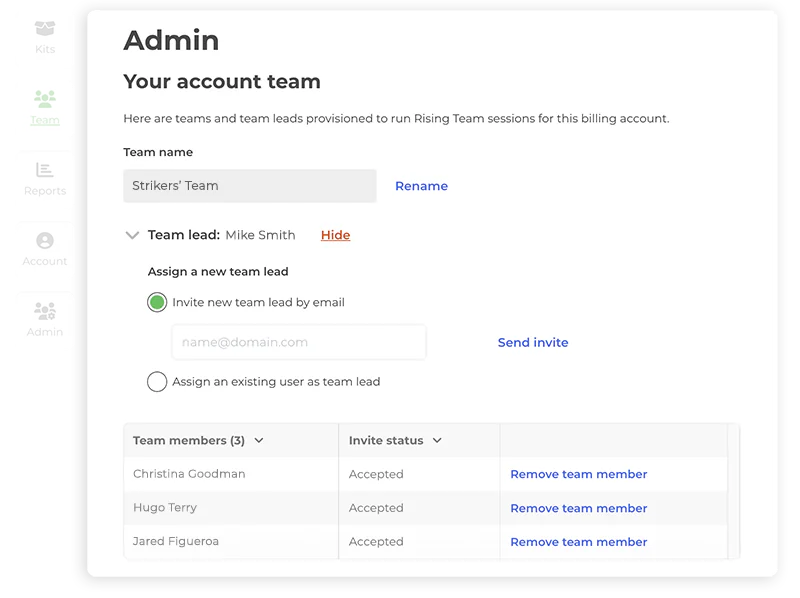Image resolution: width=800 pixels, height=598 pixels.
Task: Open the Reports chart icon
Action: click(x=45, y=169)
